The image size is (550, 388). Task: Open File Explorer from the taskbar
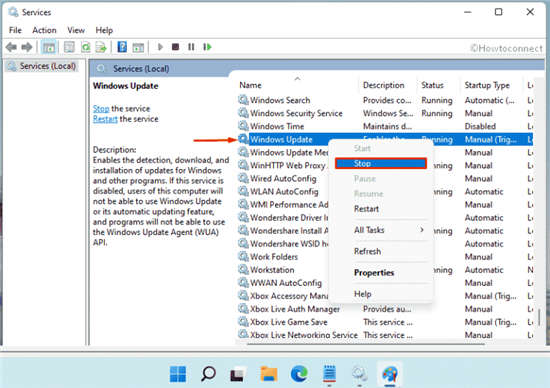269,374
